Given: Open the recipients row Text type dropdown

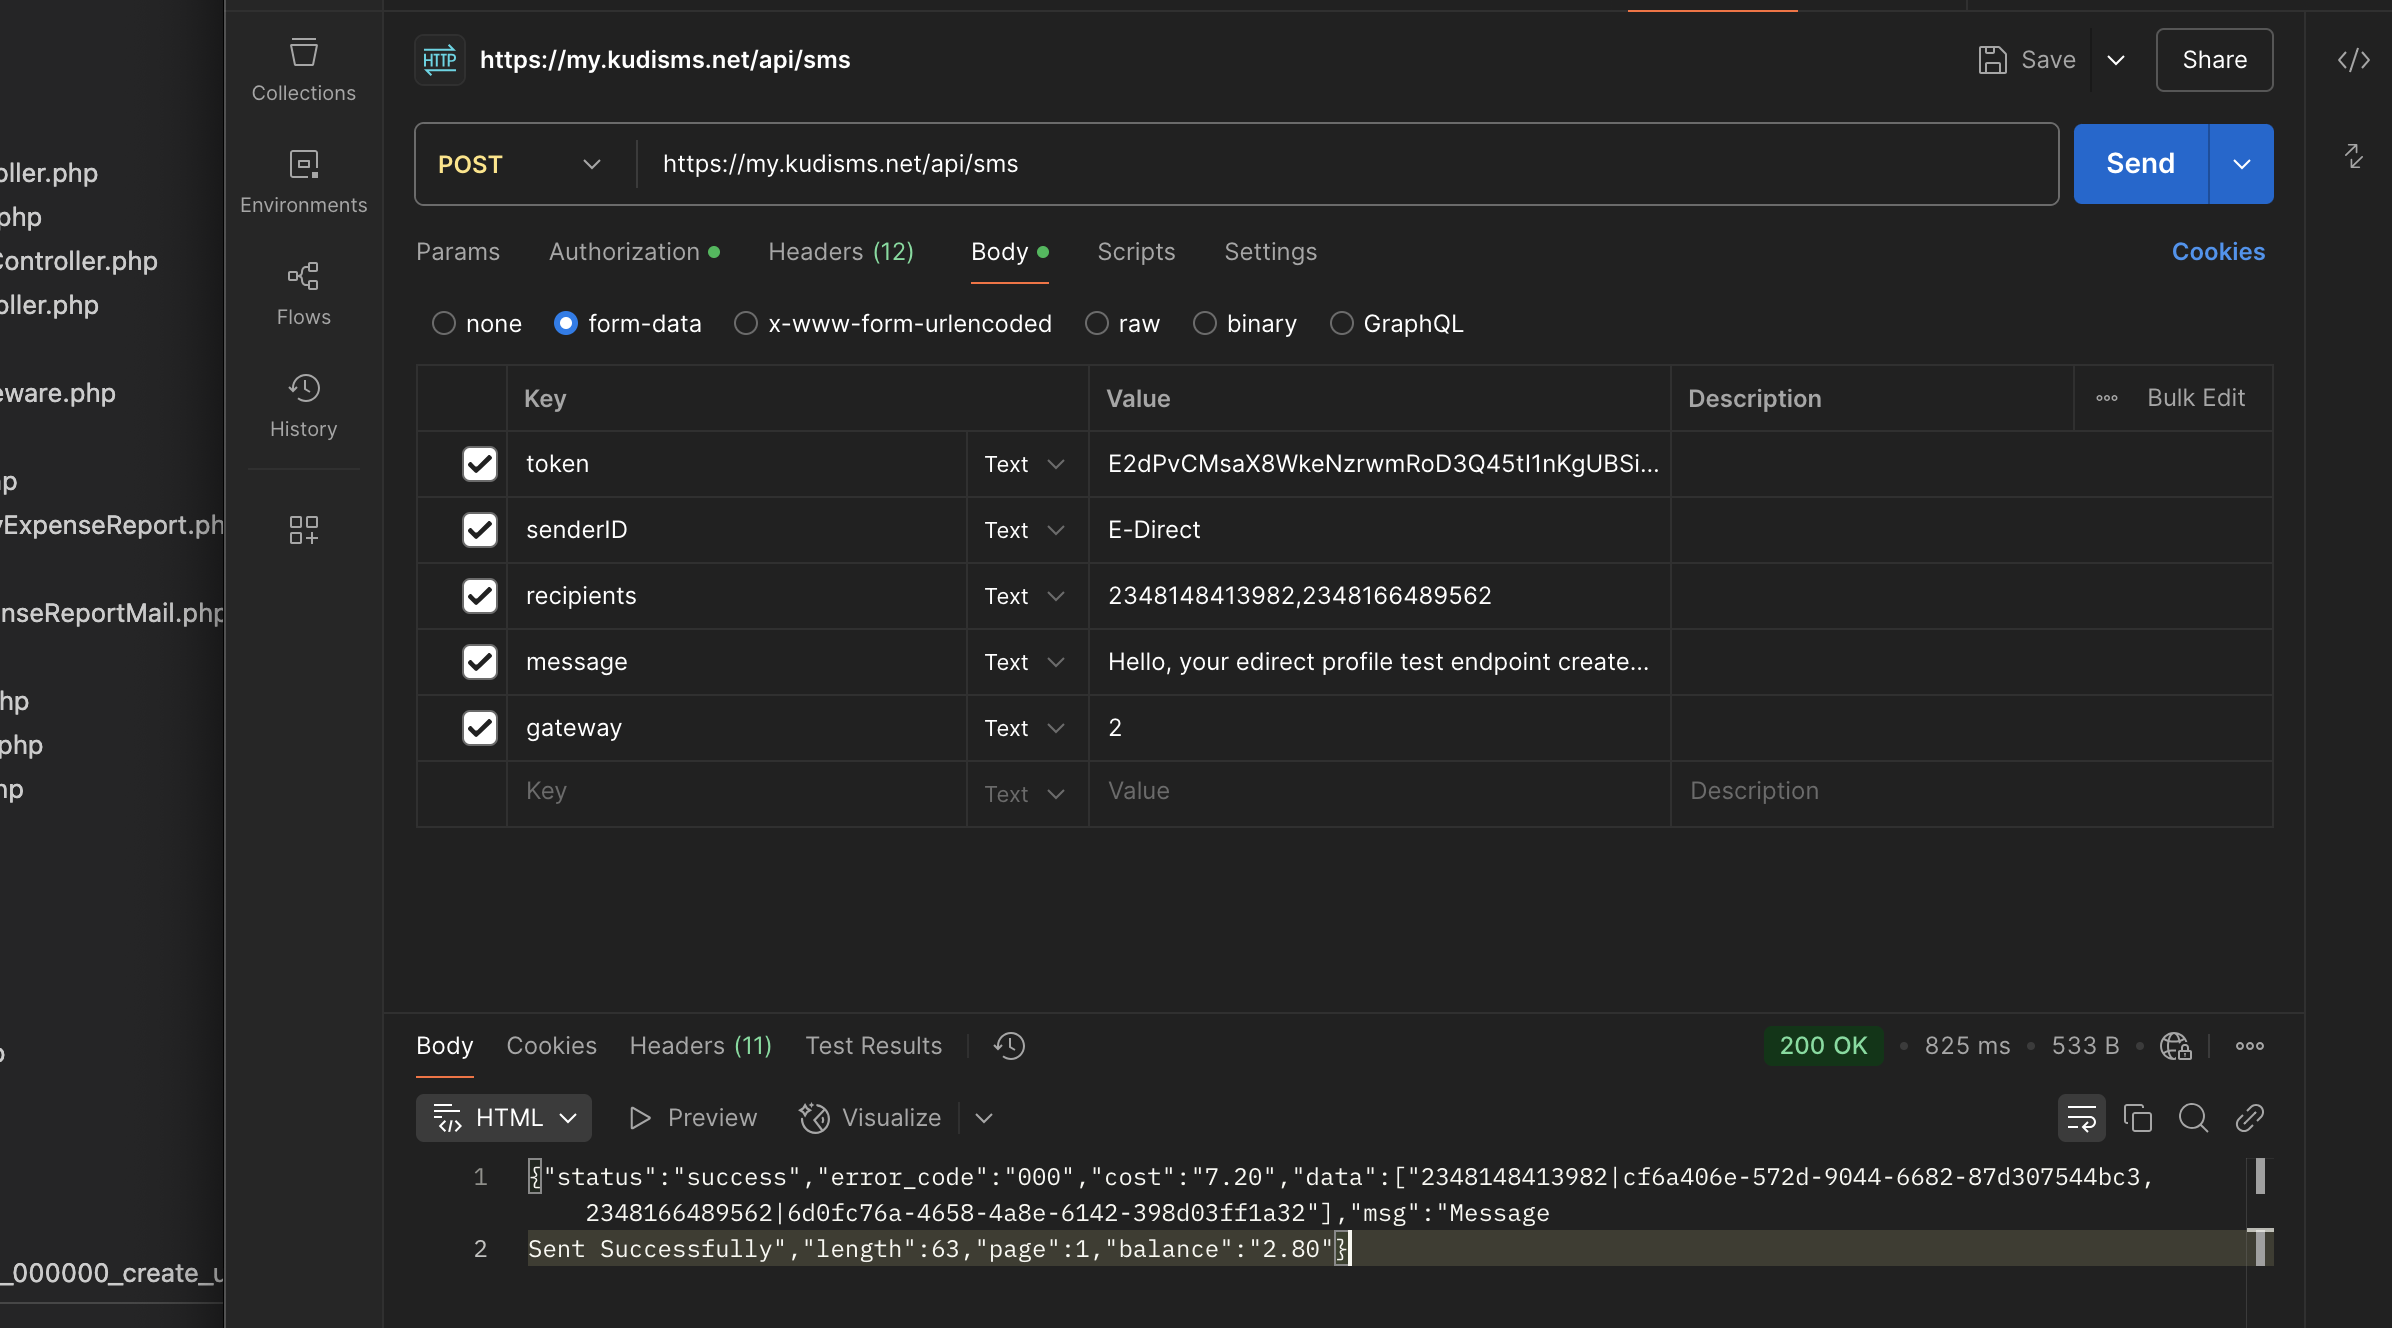Looking at the screenshot, I should click(1025, 596).
